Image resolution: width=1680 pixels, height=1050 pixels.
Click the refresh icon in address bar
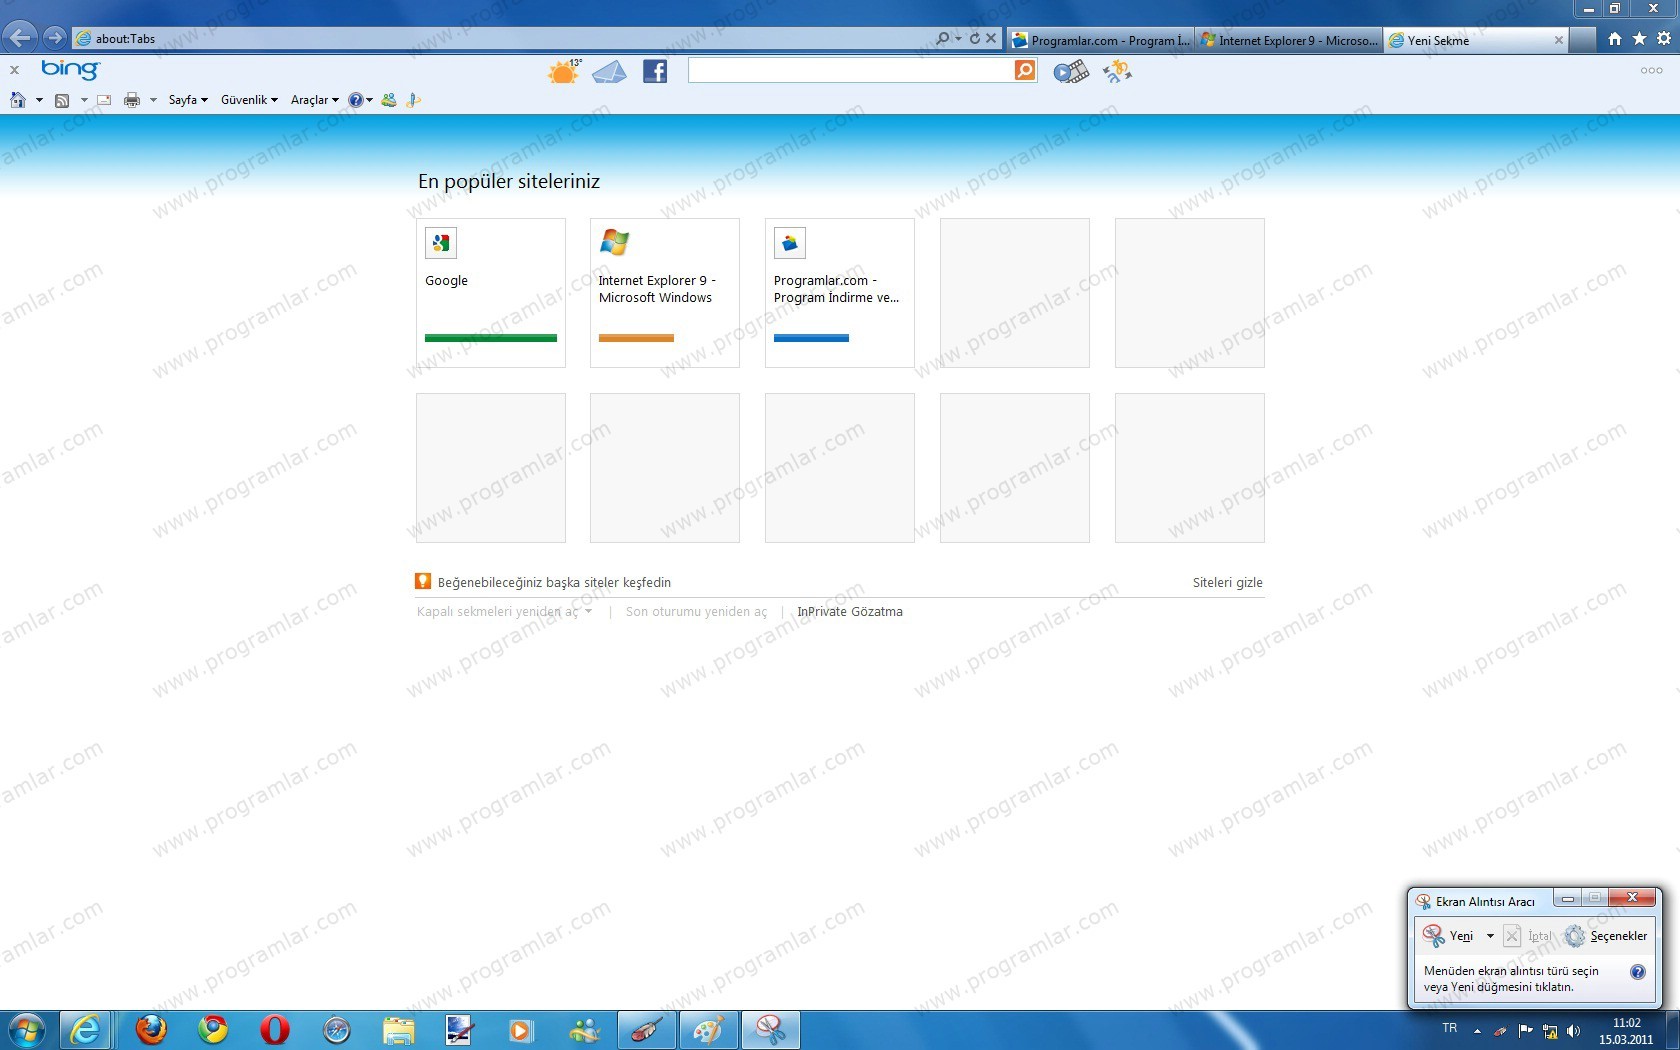point(974,39)
